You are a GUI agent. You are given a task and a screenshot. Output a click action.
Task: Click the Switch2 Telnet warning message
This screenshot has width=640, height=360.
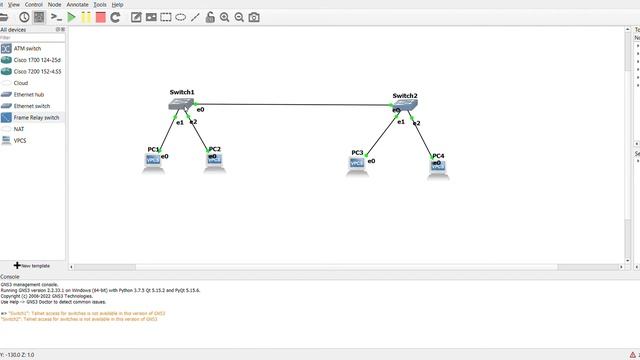79,319
